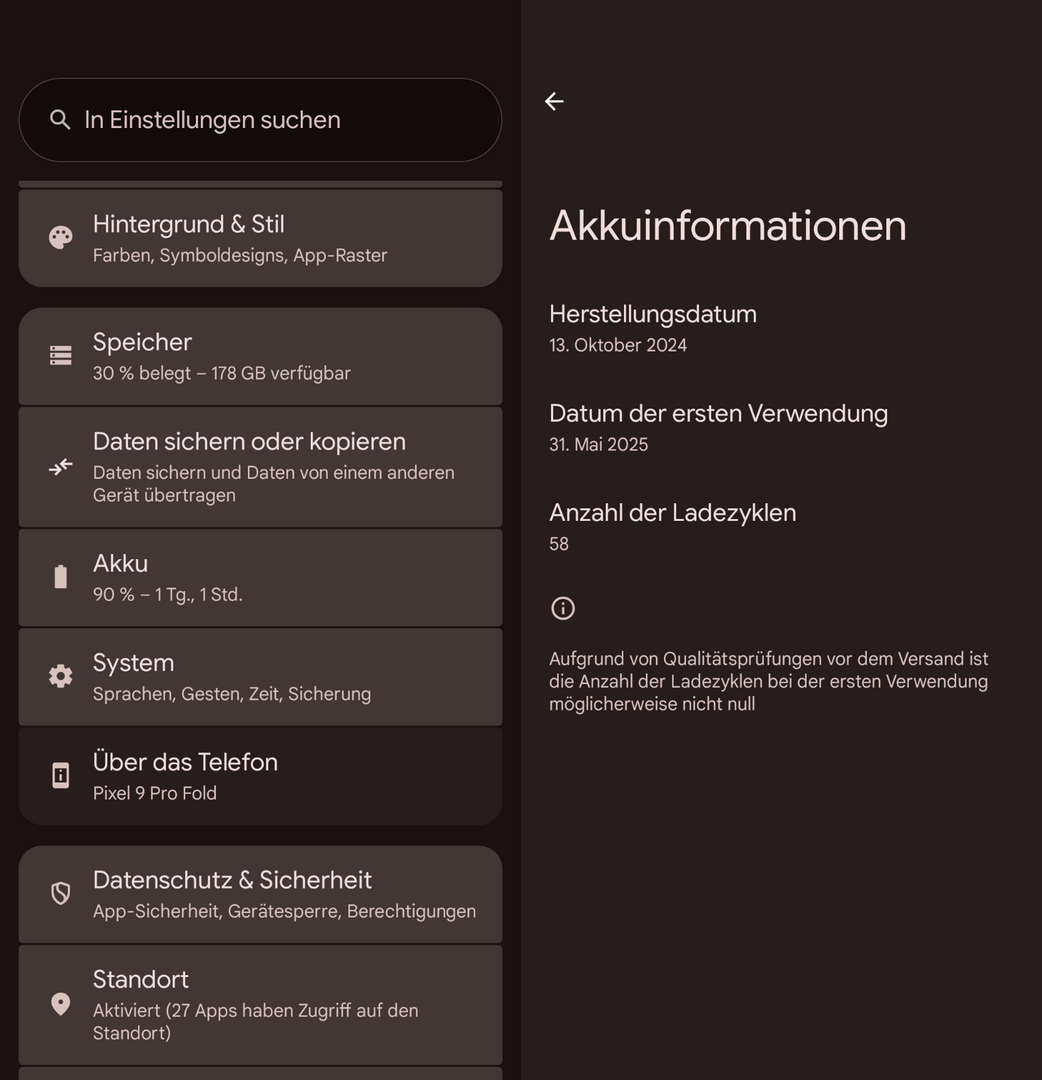Open Datenschutz & Sicherheit settings
The image size is (1042, 1080).
[260, 894]
